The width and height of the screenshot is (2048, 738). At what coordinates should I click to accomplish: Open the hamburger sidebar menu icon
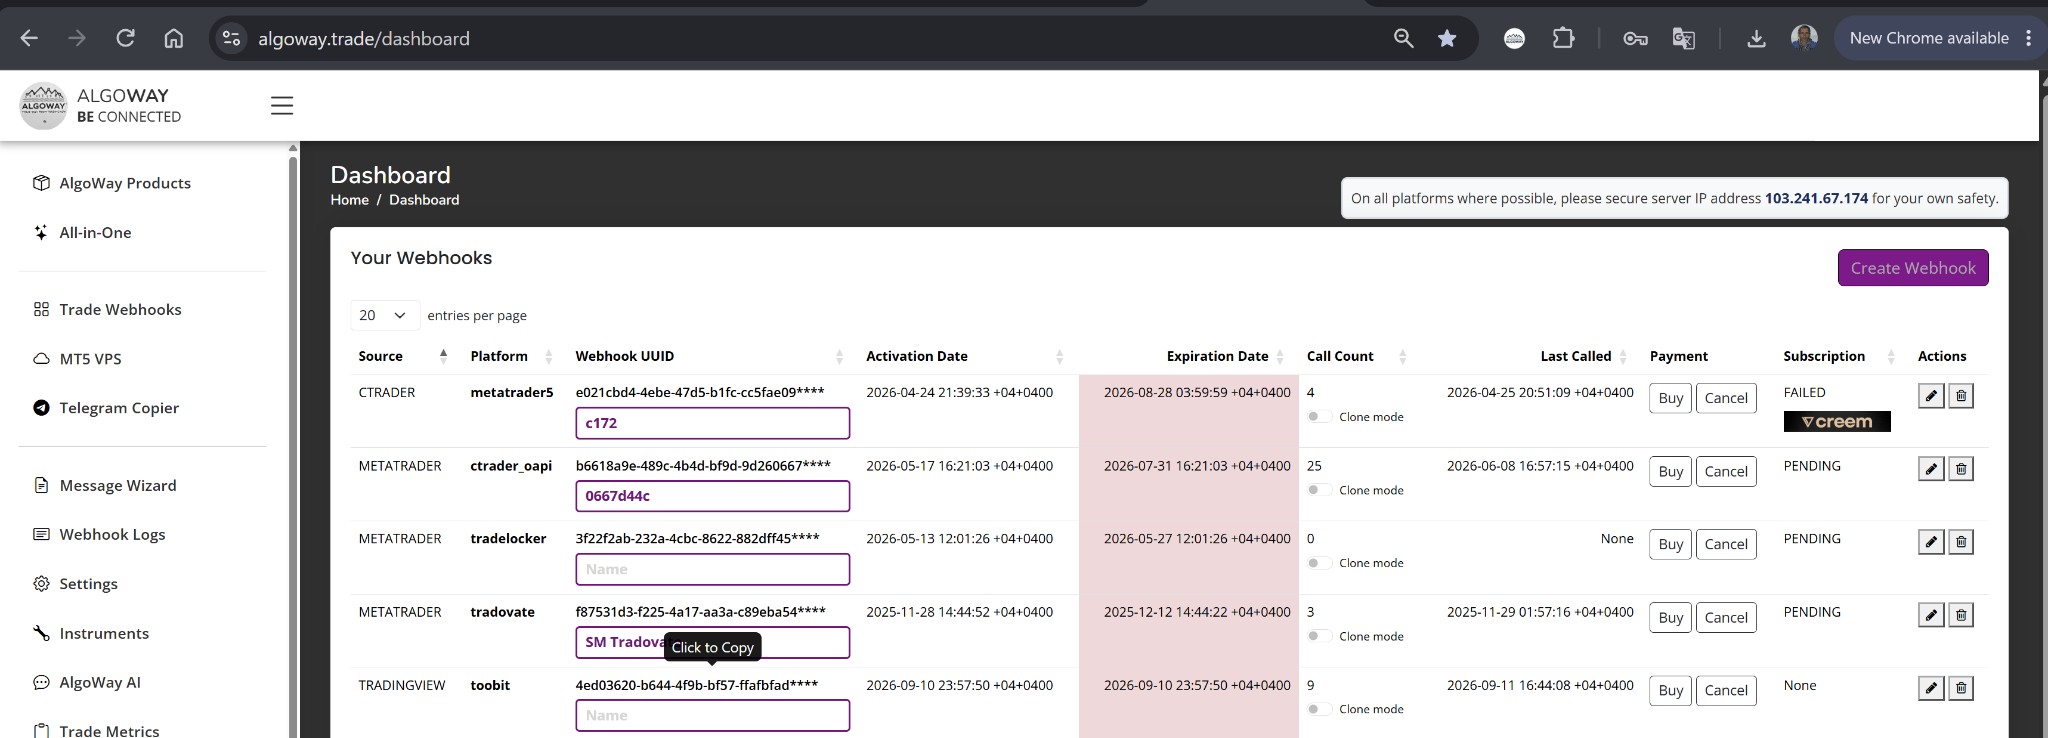tap(282, 106)
